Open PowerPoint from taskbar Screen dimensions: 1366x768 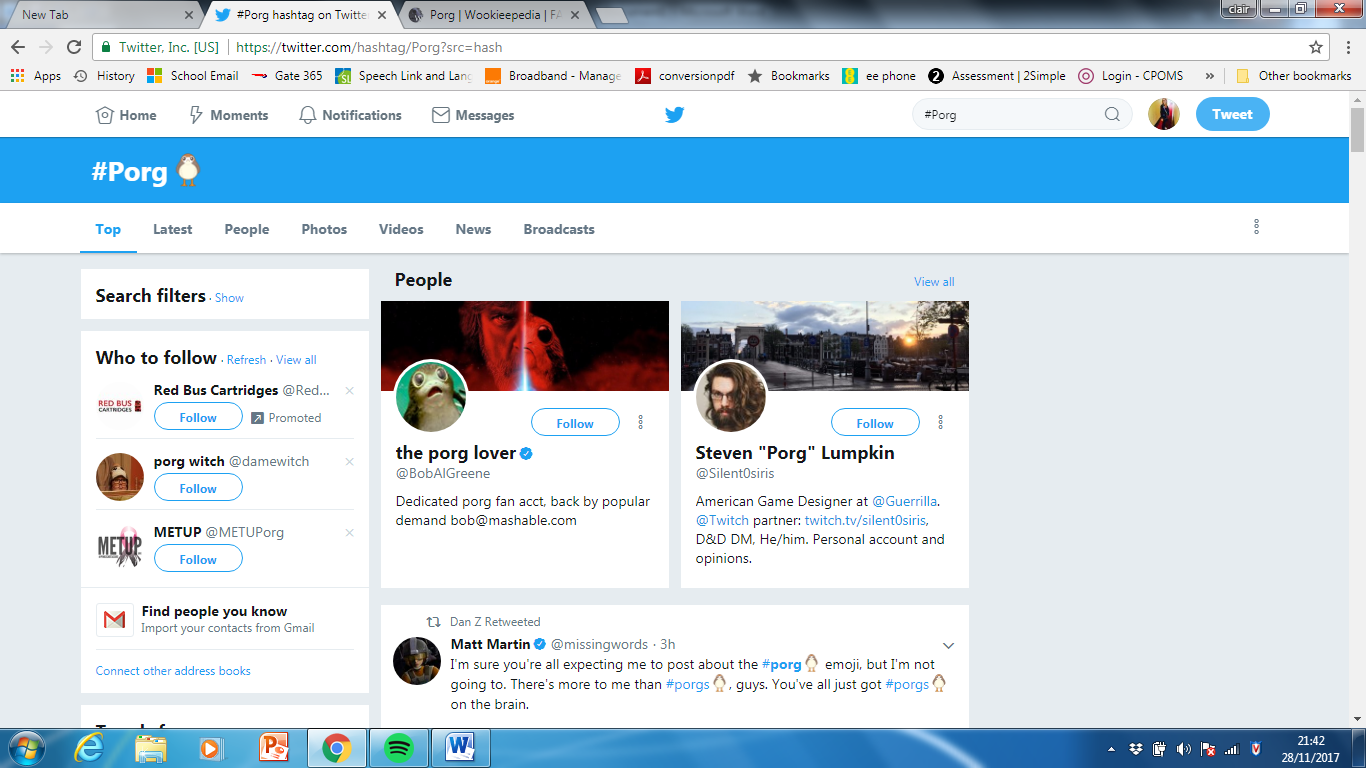tap(274, 748)
